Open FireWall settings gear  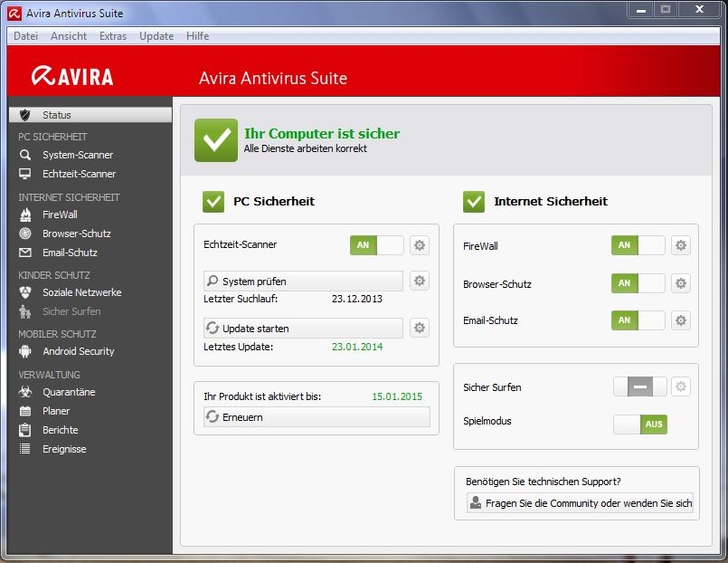click(681, 245)
